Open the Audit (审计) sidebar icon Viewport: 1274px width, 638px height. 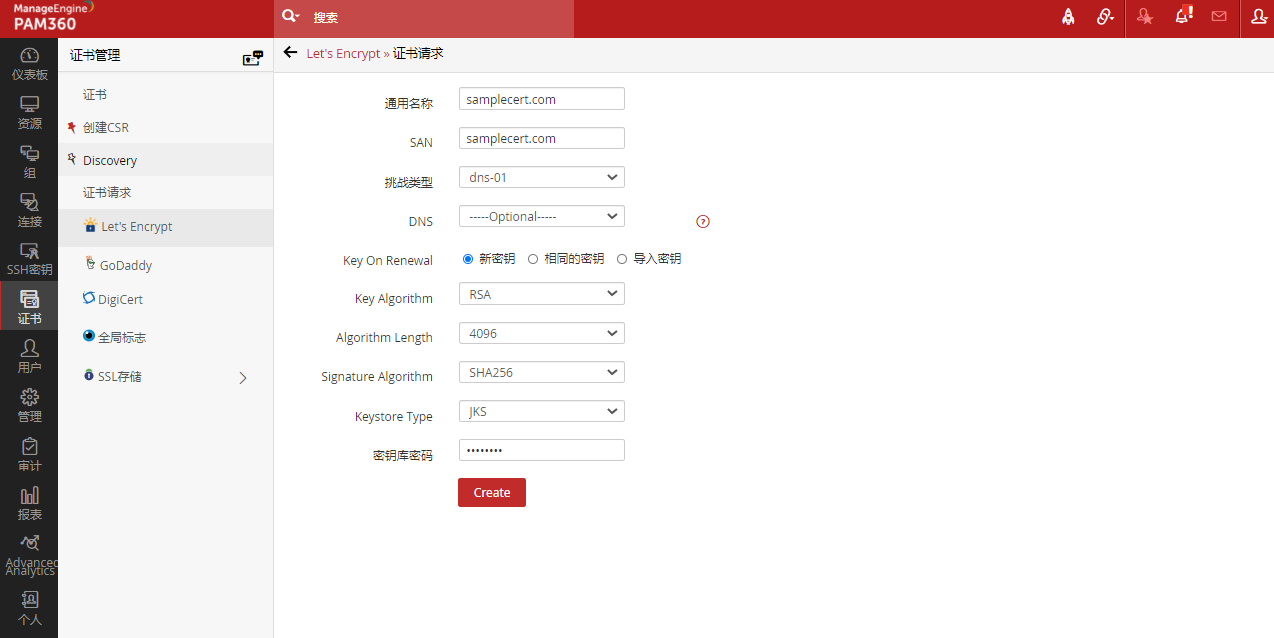coord(29,454)
